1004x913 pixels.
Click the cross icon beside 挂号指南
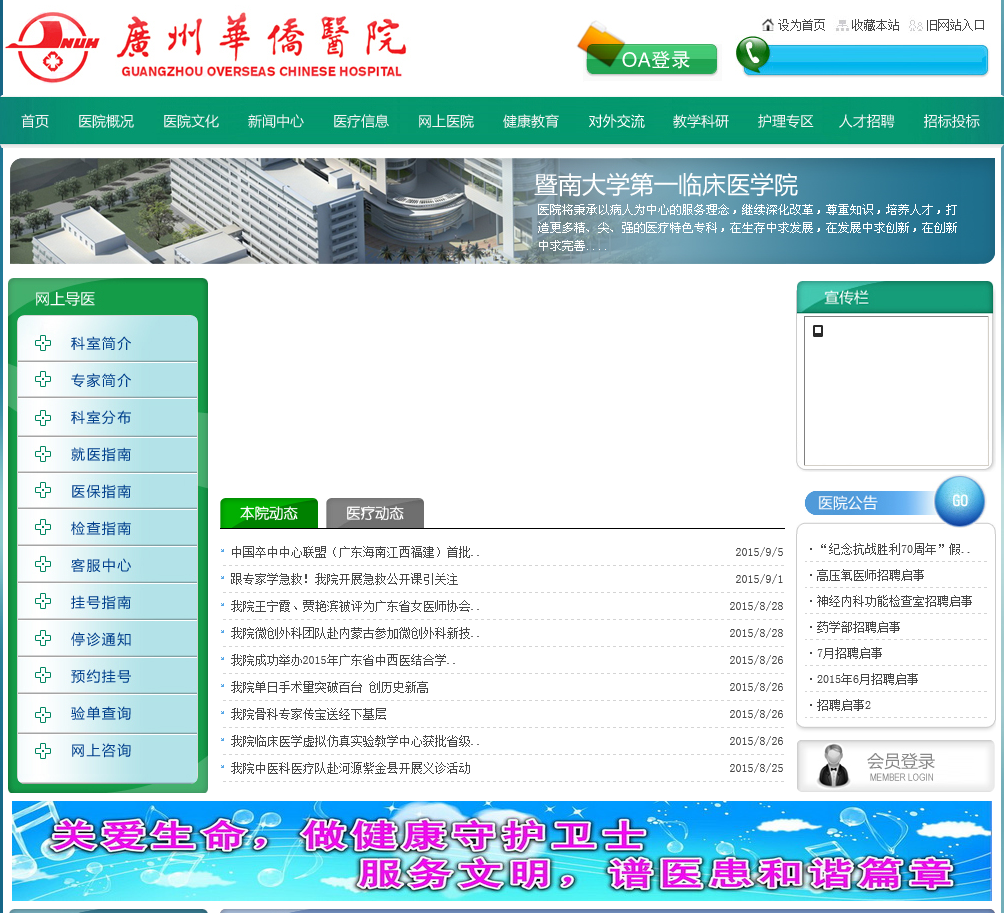pyautogui.click(x=43, y=601)
